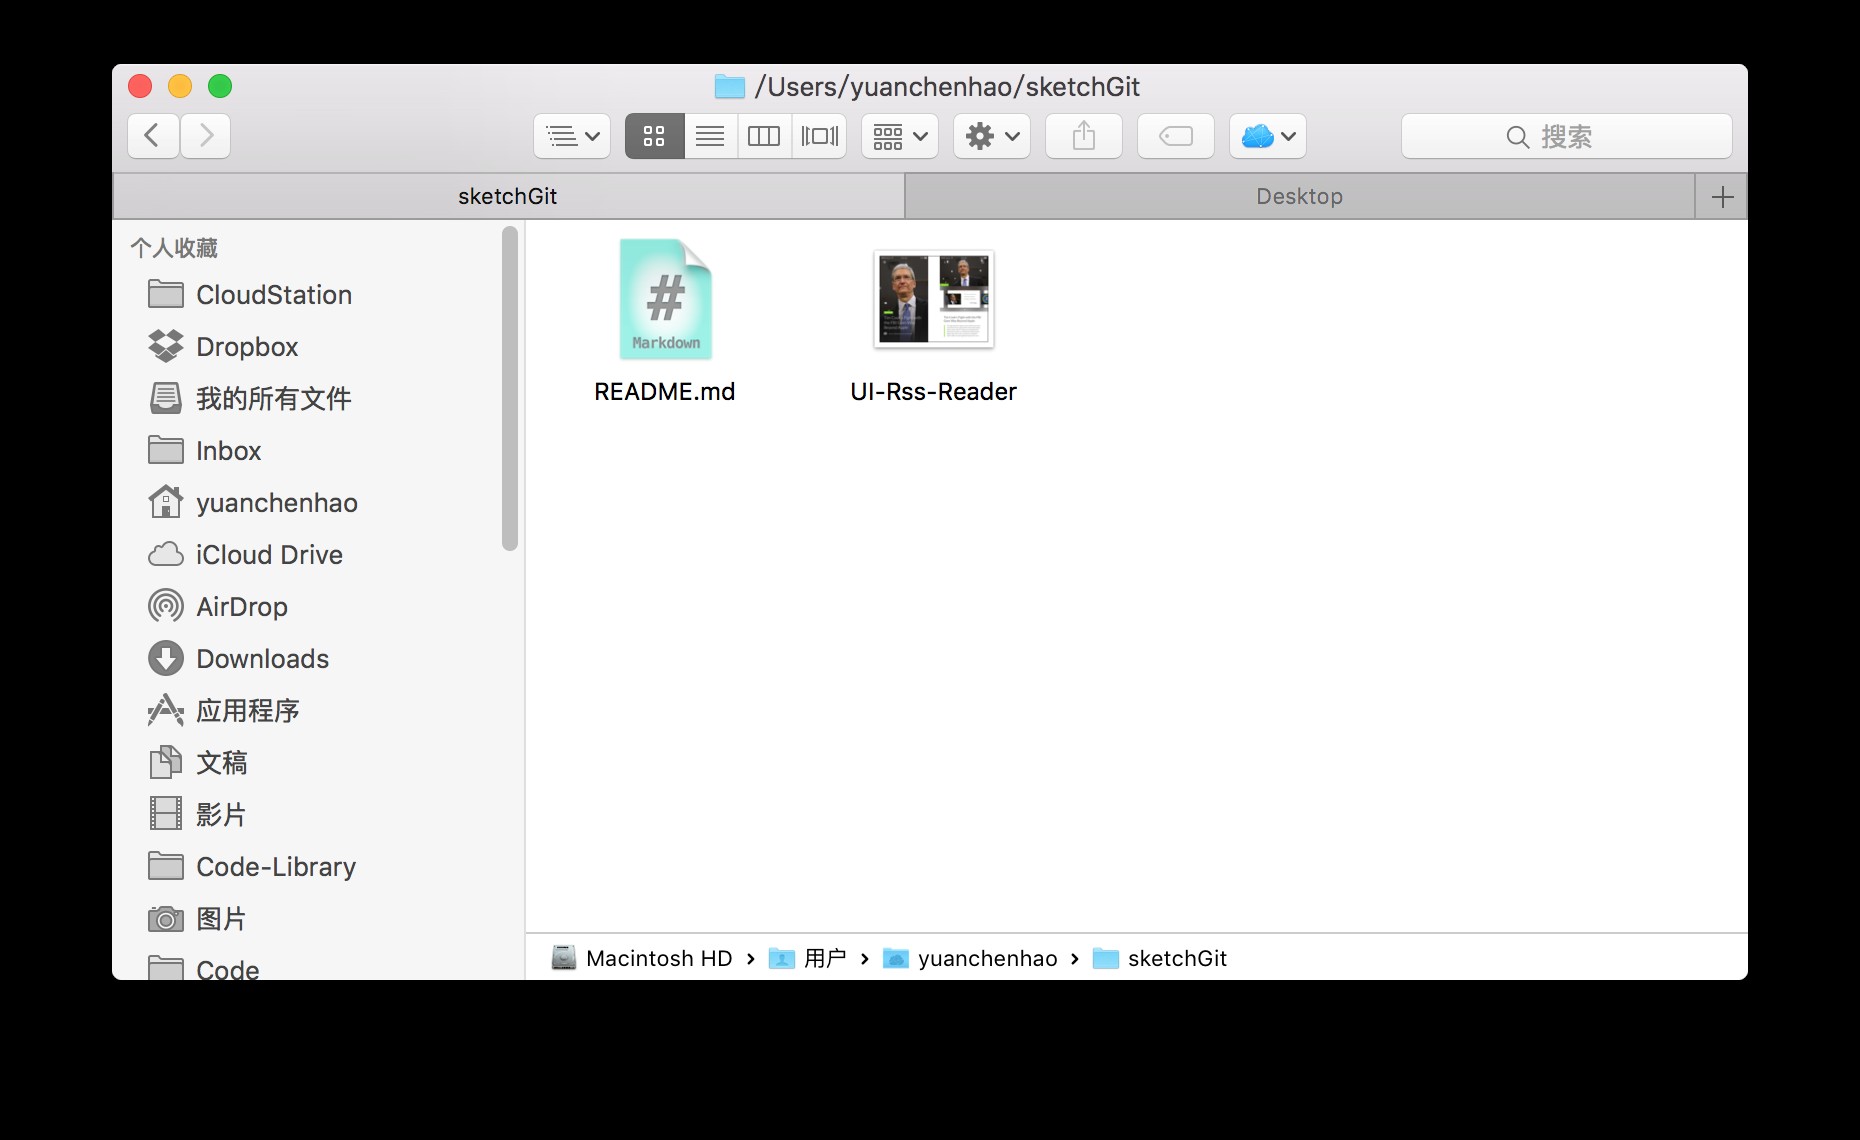Select the README.md Markdown file icon
The image size is (1860, 1140).
665,299
